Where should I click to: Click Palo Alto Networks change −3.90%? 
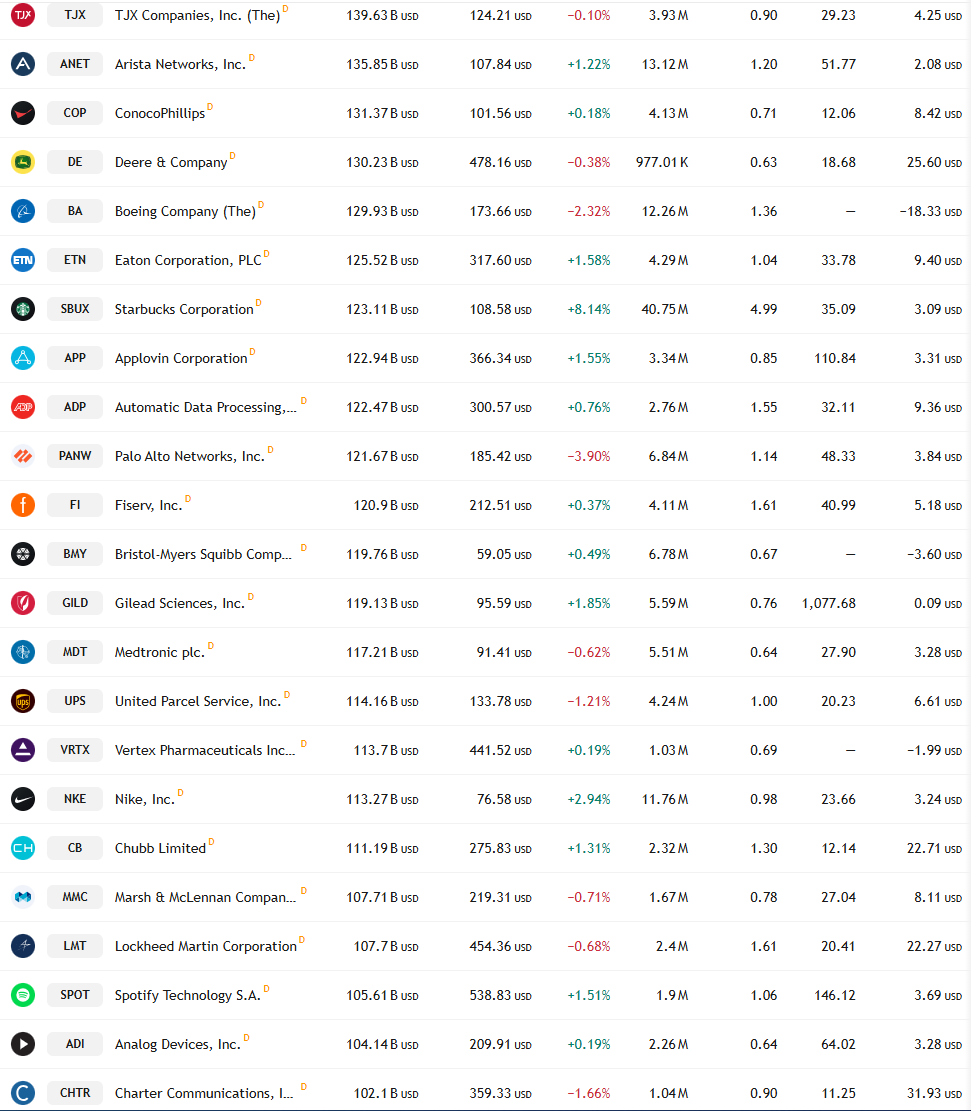pos(588,456)
